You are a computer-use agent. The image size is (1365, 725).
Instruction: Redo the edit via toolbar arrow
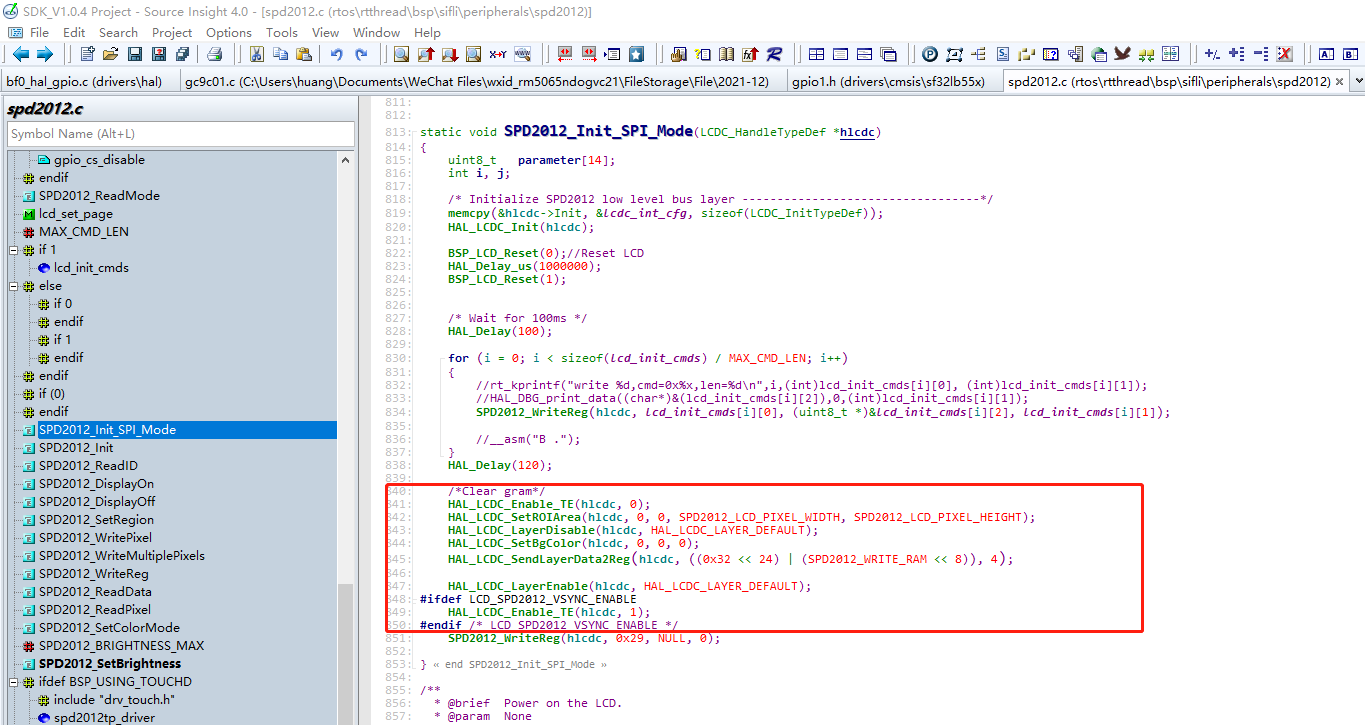click(x=361, y=54)
